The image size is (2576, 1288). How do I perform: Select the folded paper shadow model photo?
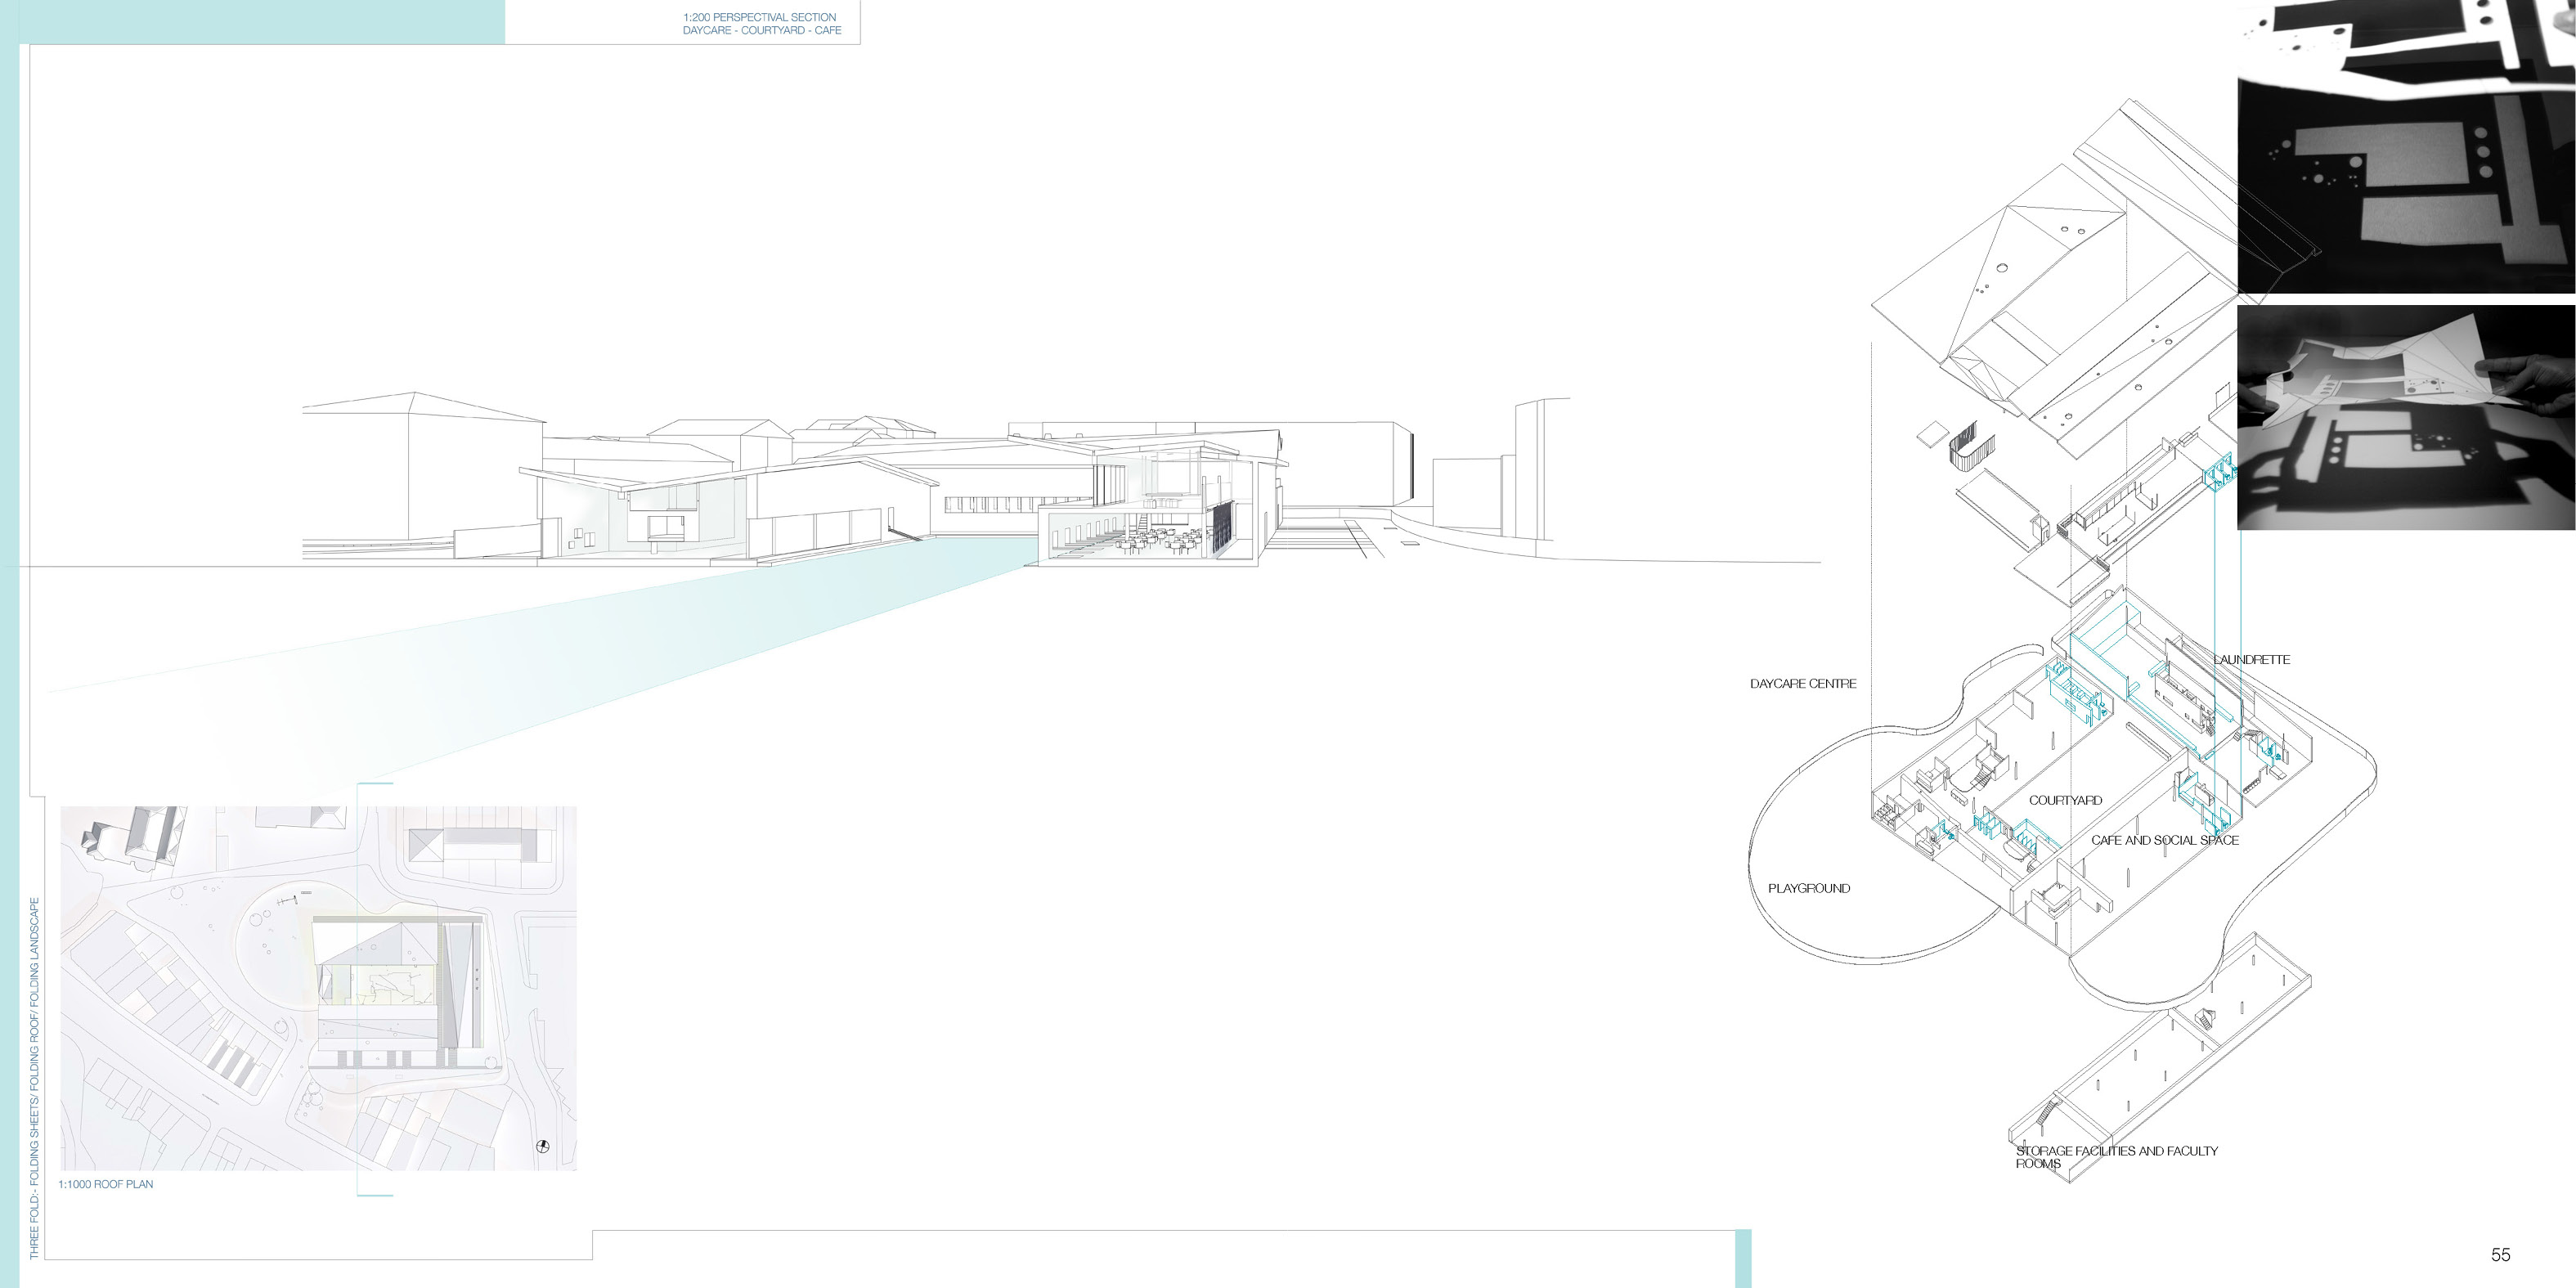(2405, 417)
